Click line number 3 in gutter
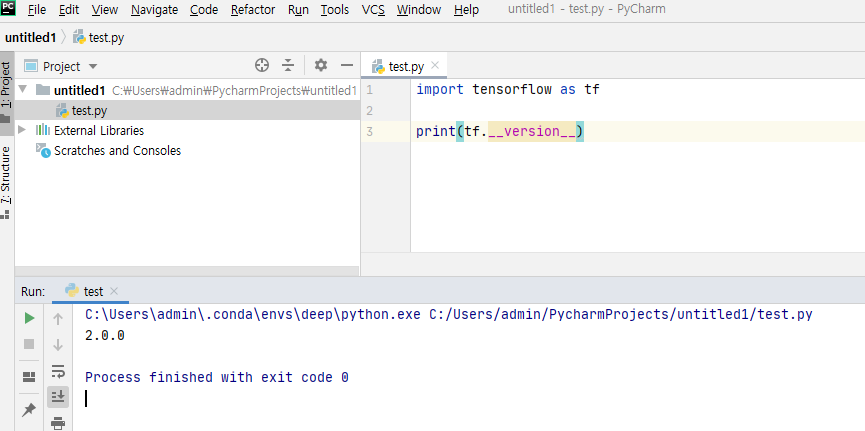865x431 pixels. click(369, 132)
